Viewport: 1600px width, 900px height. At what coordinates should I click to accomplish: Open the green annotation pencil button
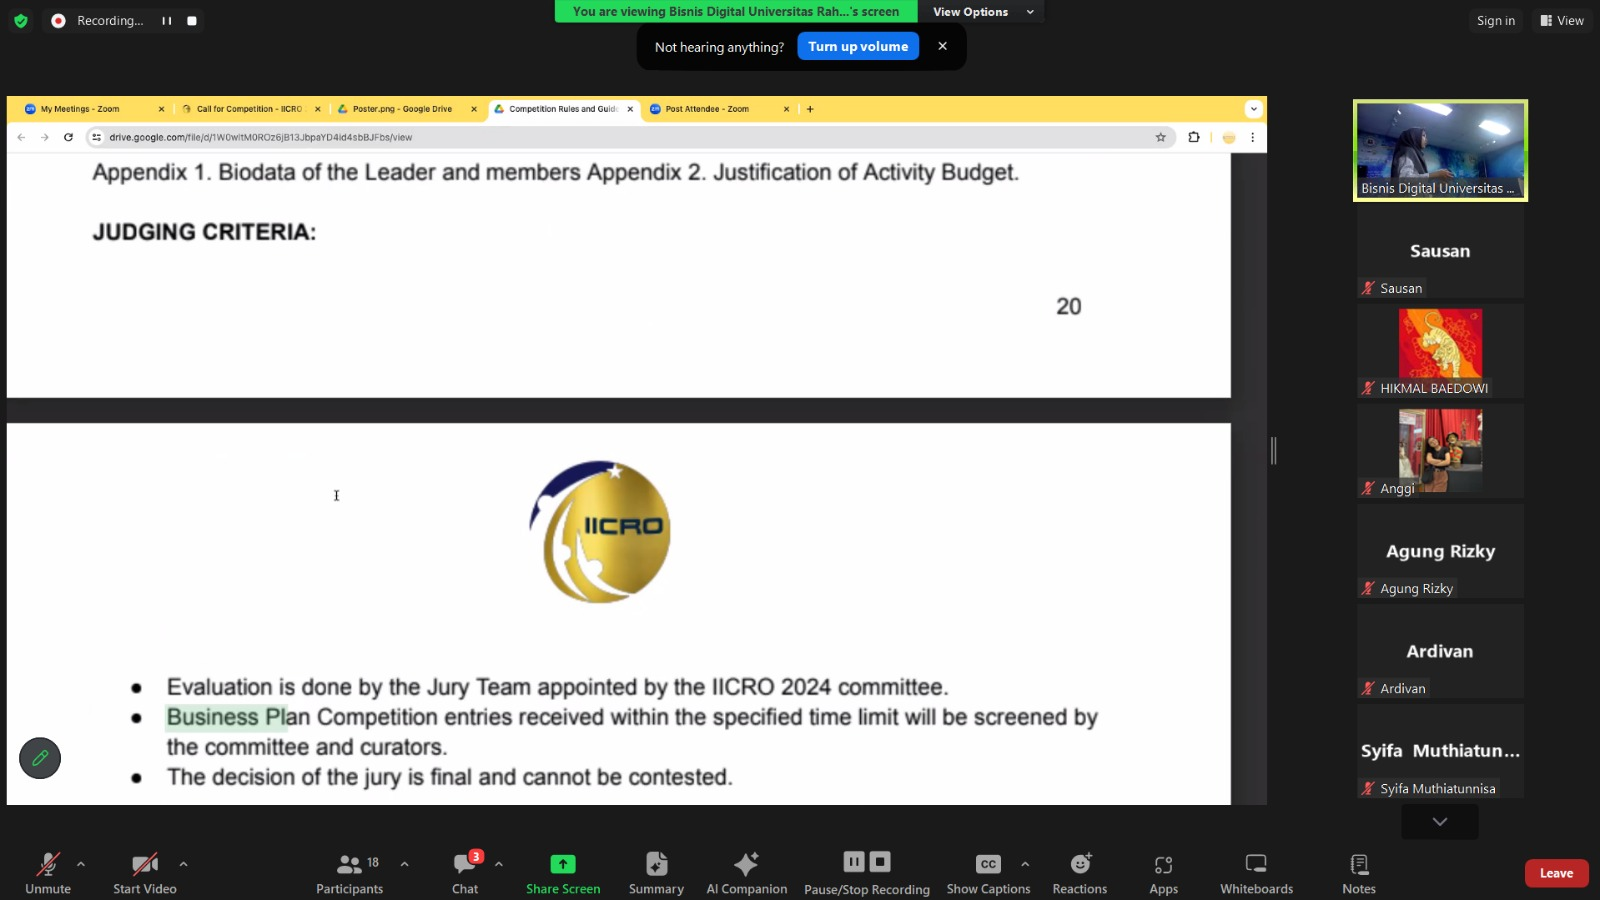tap(40, 758)
